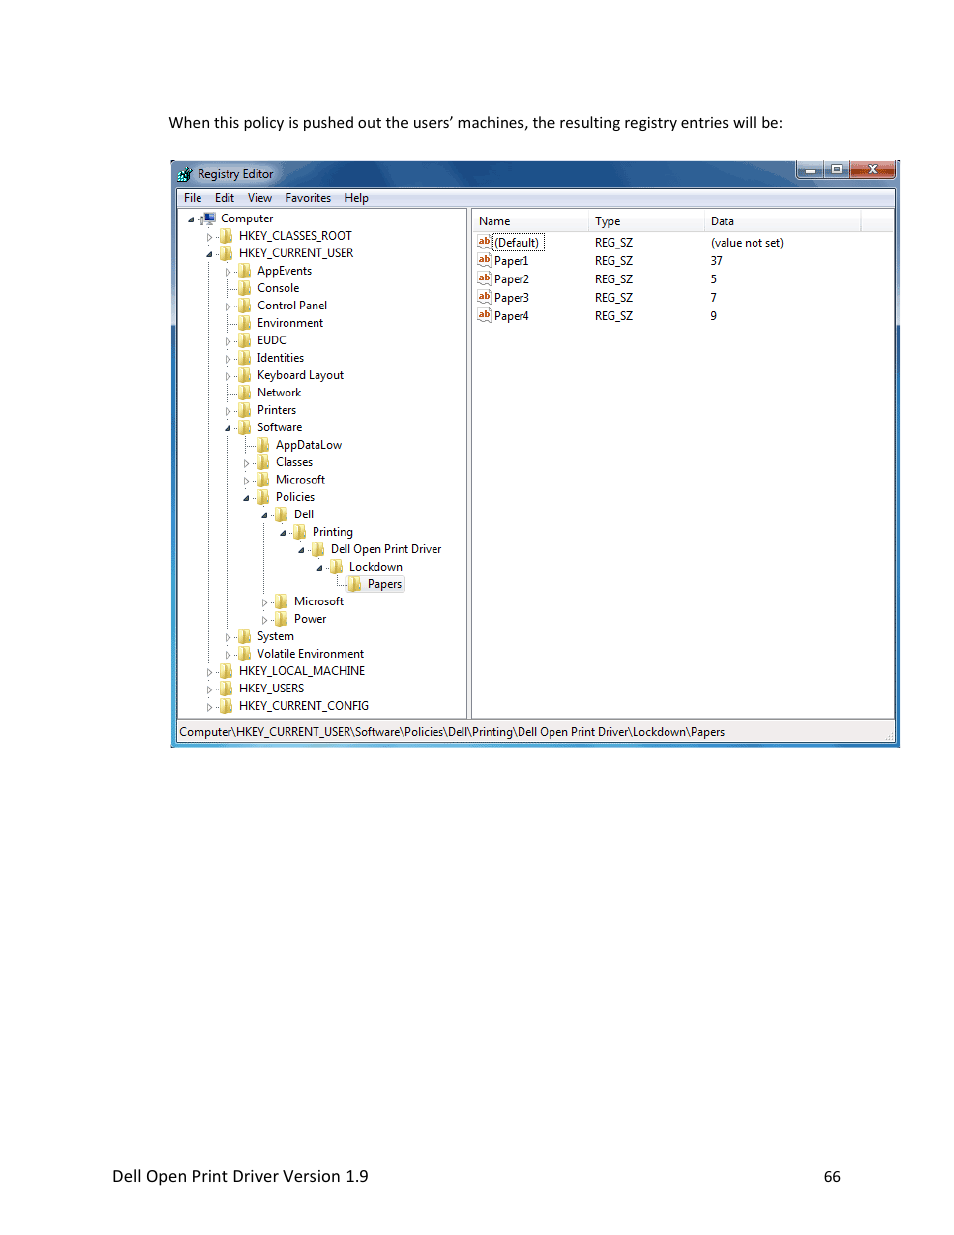Click the Printing folder icon
The width and height of the screenshot is (954, 1235).
[x=300, y=532]
